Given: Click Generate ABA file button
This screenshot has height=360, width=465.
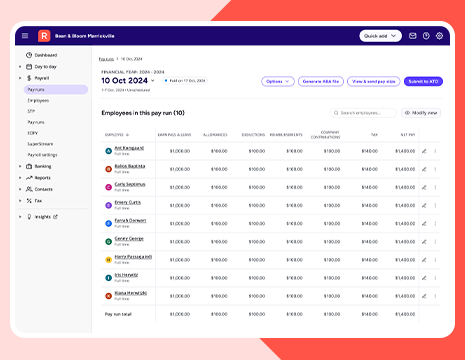Looking at the screenshot, I should pos(321,81).
